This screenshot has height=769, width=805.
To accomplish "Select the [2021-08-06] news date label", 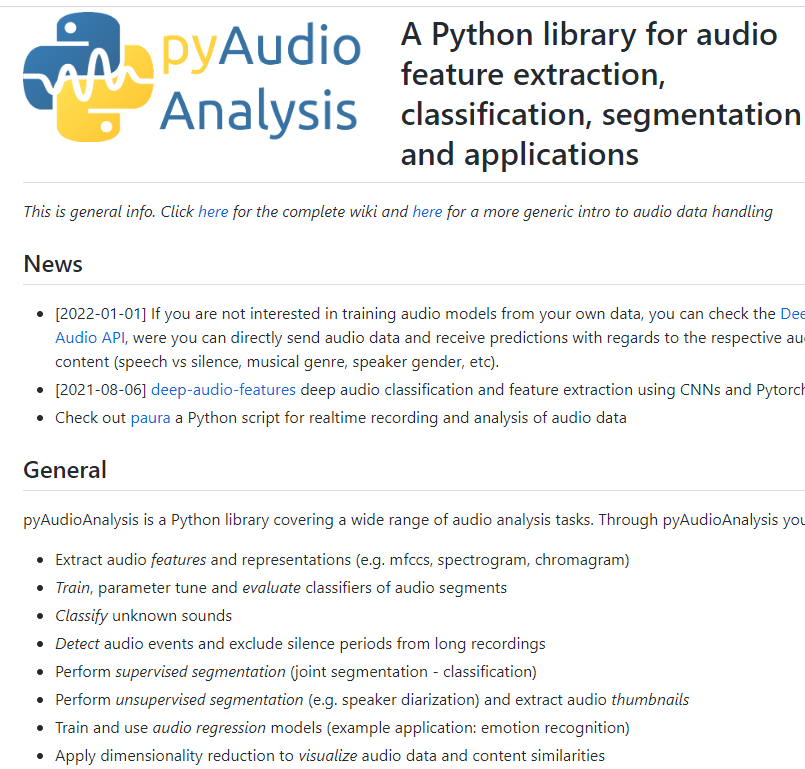I will [x=98, y=389].
